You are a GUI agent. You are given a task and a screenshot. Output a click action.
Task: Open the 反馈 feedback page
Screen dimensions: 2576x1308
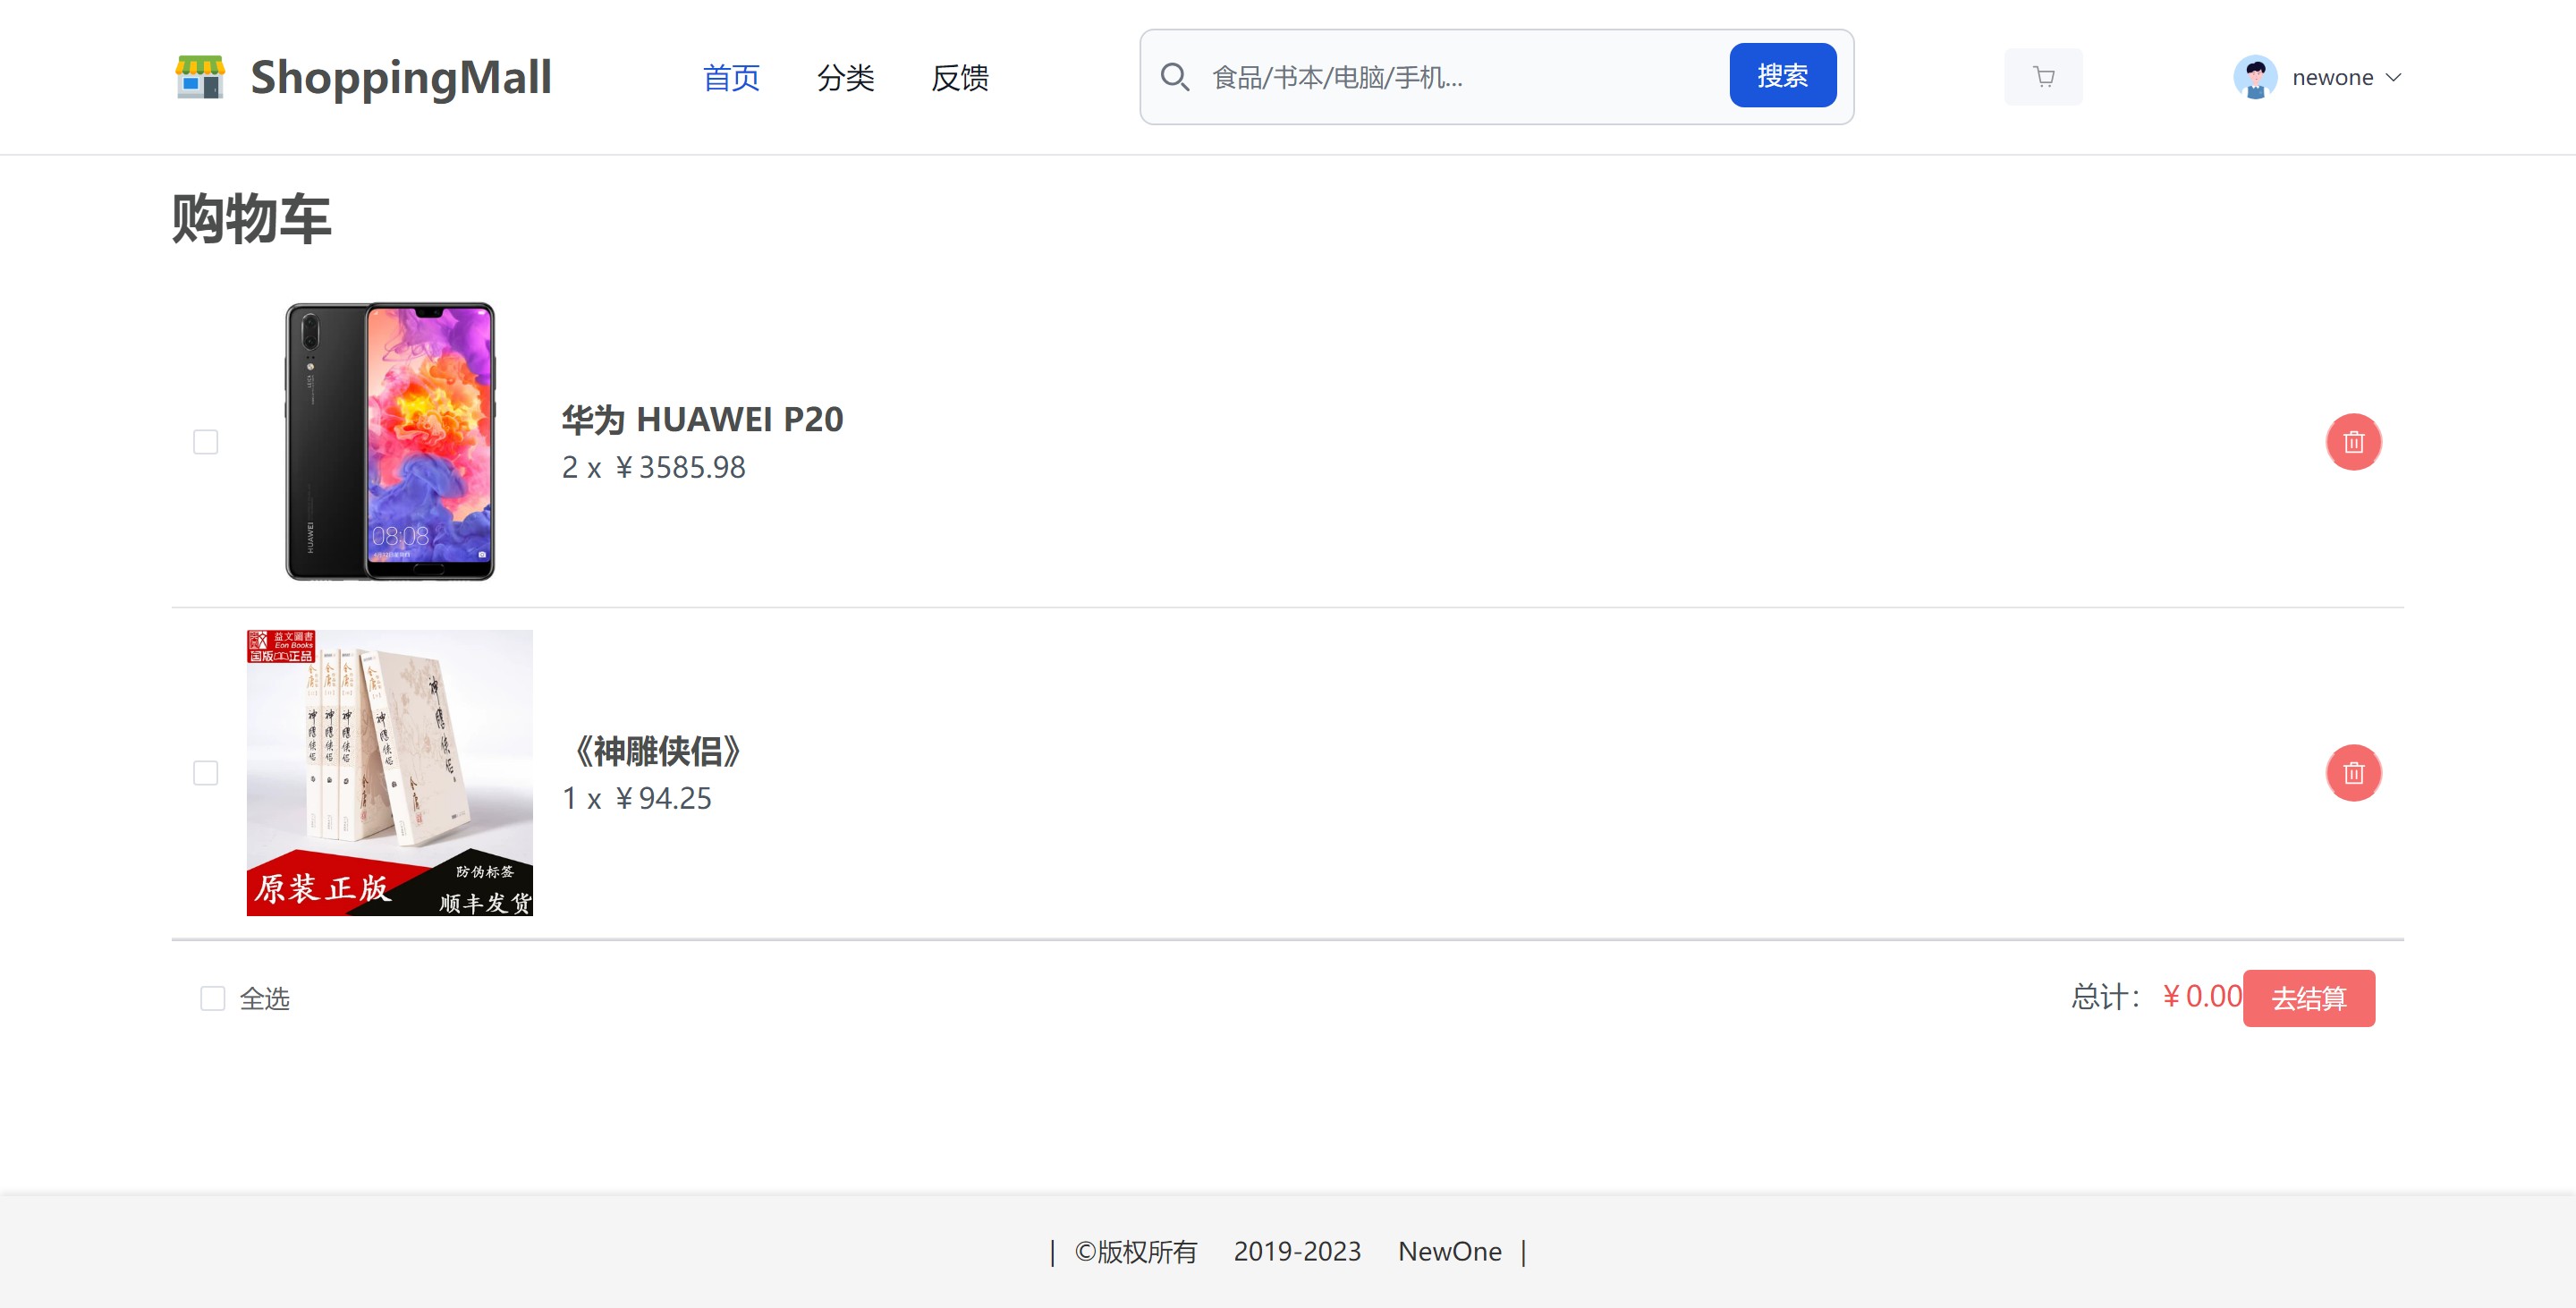click(959, 77)
